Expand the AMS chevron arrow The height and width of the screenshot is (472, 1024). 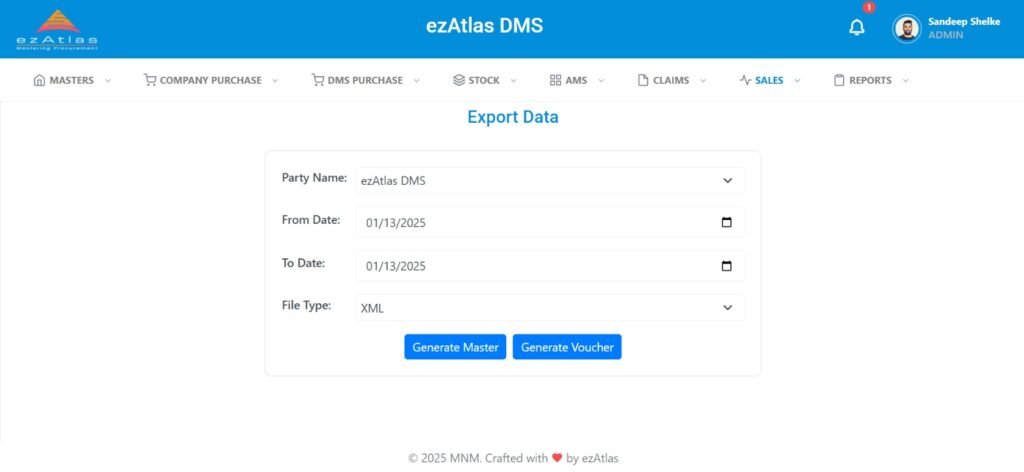coord(601,81)
